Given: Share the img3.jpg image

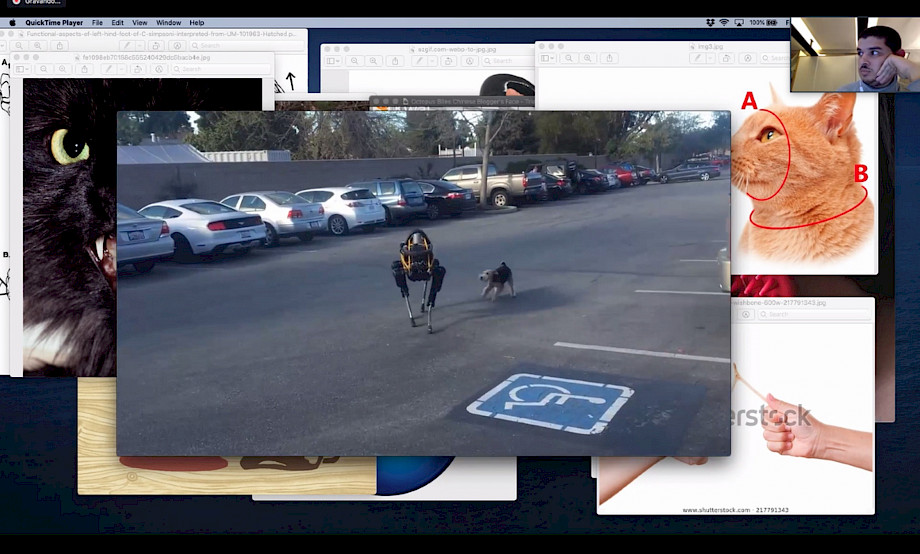Looking at the screenshot, I should click(609, 58).
